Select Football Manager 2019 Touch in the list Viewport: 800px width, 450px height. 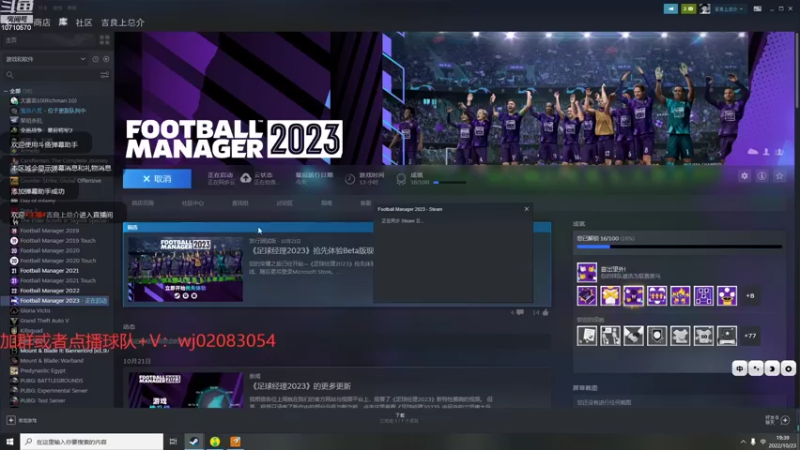58,240
